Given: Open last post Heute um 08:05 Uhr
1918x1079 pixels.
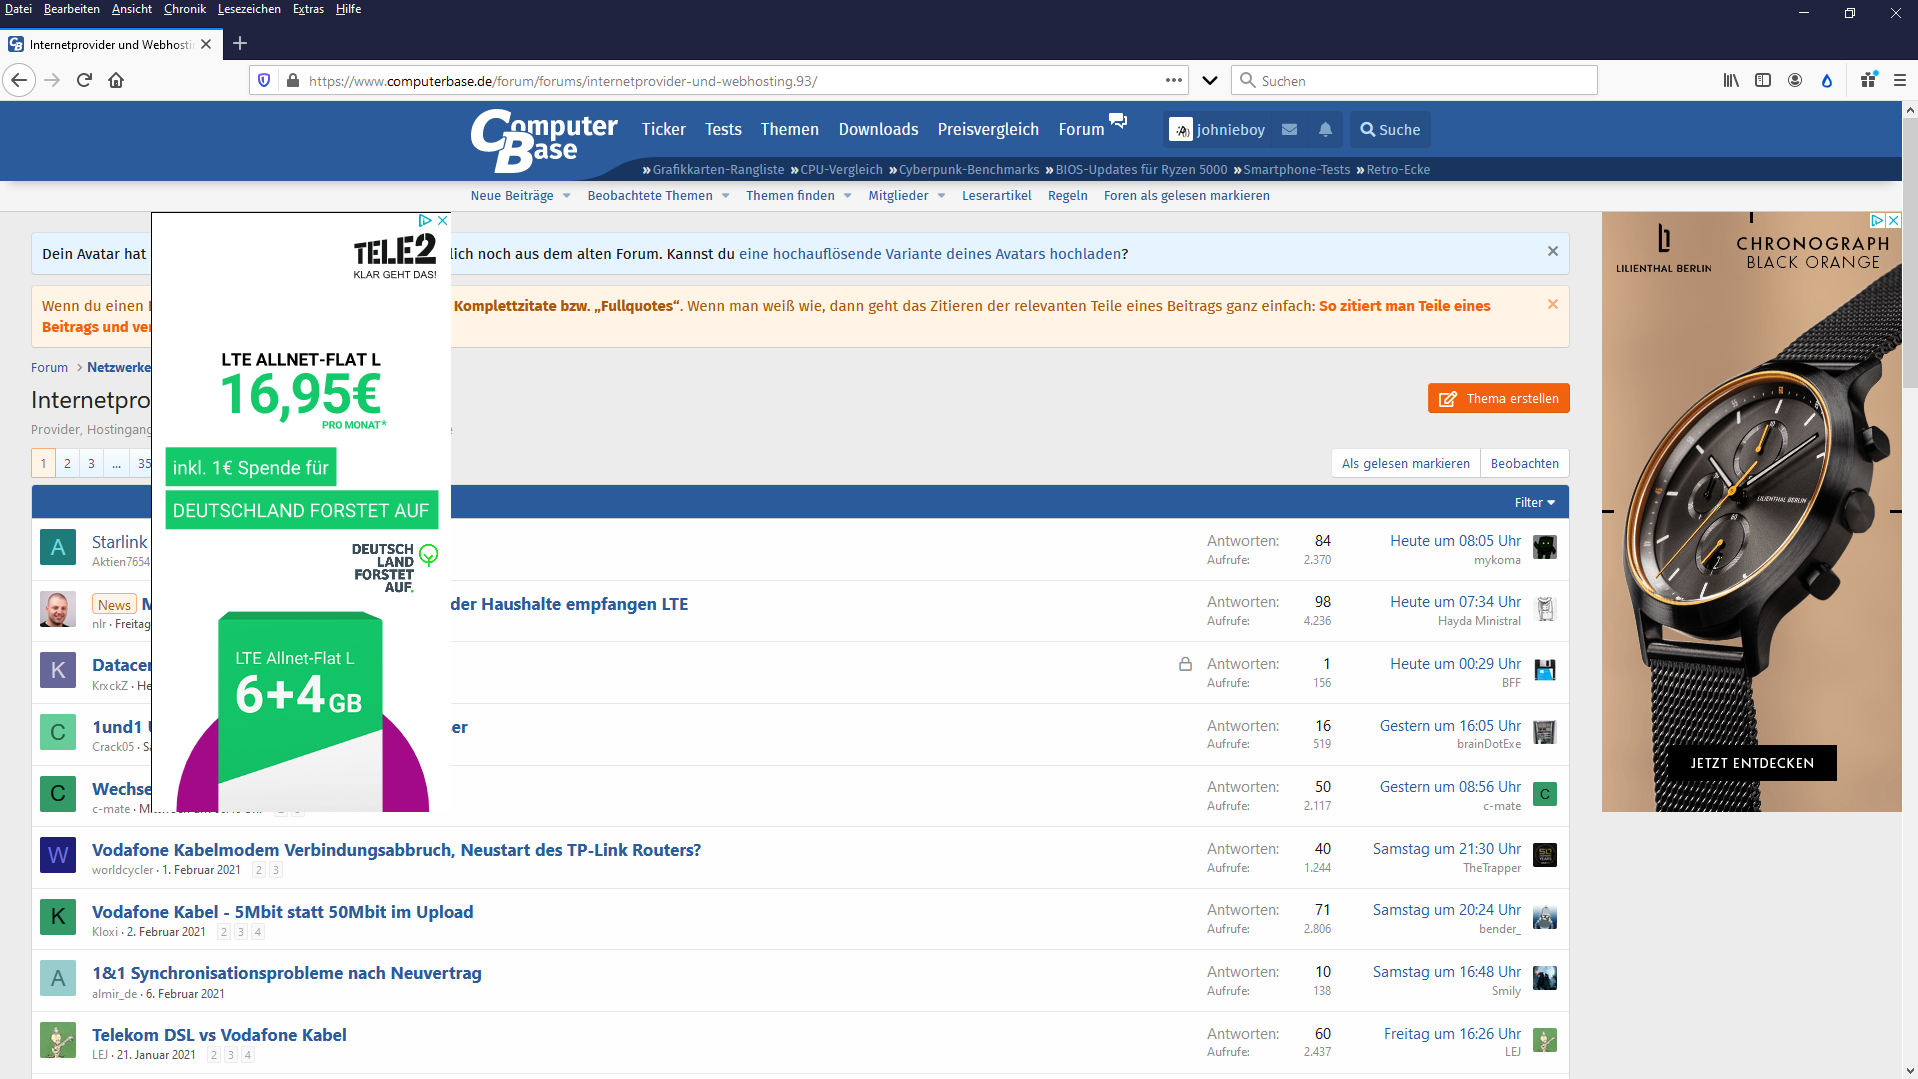Looking at the screenshot, I should 1455,541.
